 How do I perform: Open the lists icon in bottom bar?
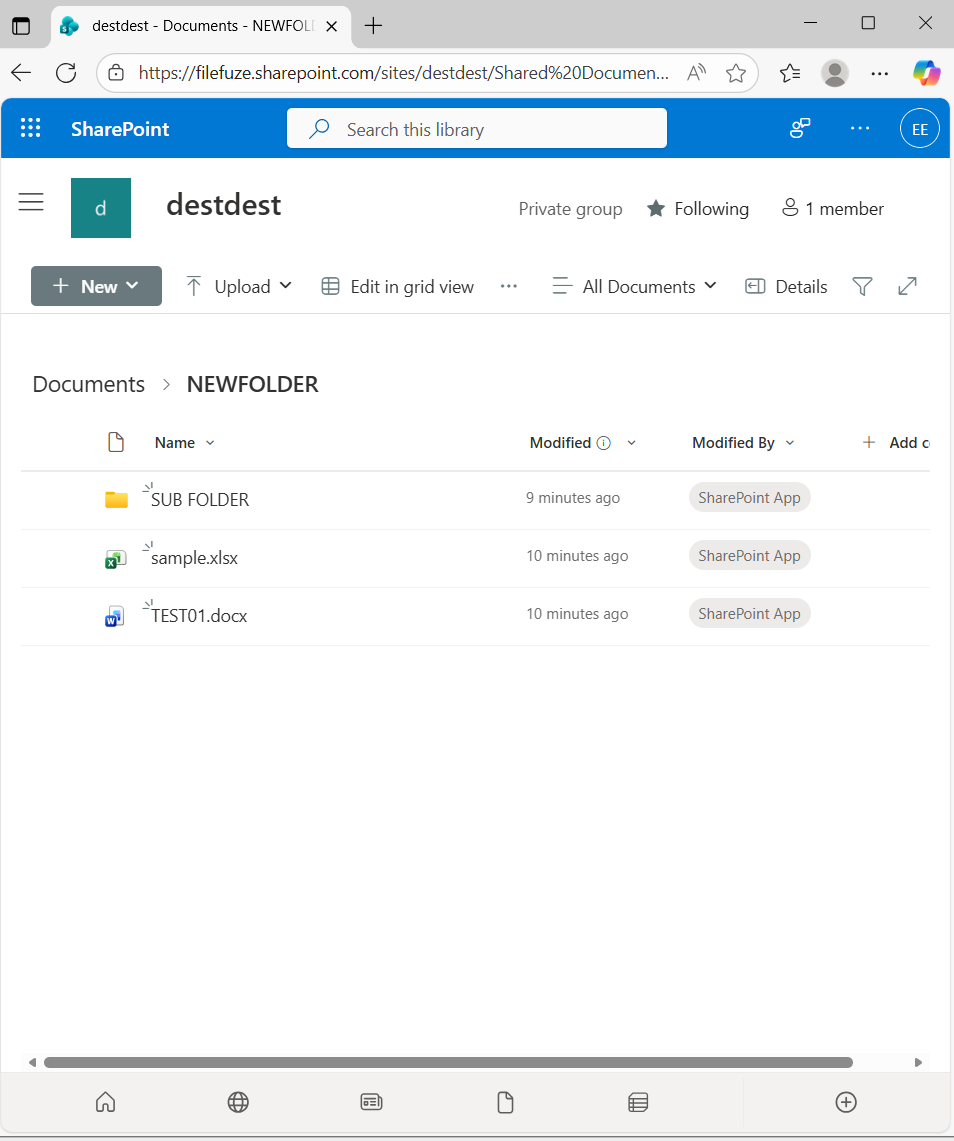[638, 1102]
